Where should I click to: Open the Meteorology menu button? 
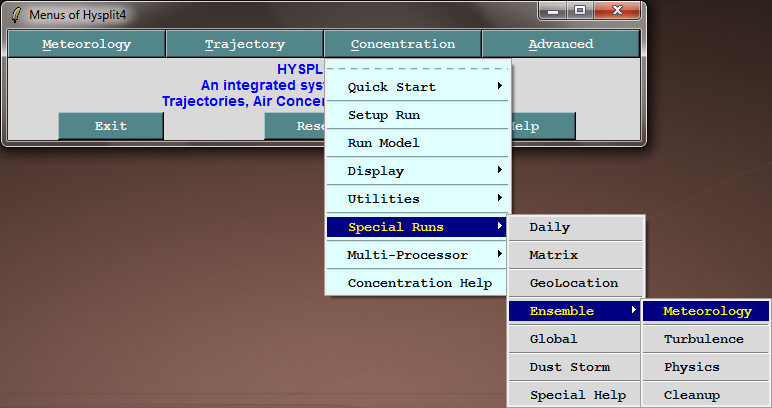click(86, 44)
